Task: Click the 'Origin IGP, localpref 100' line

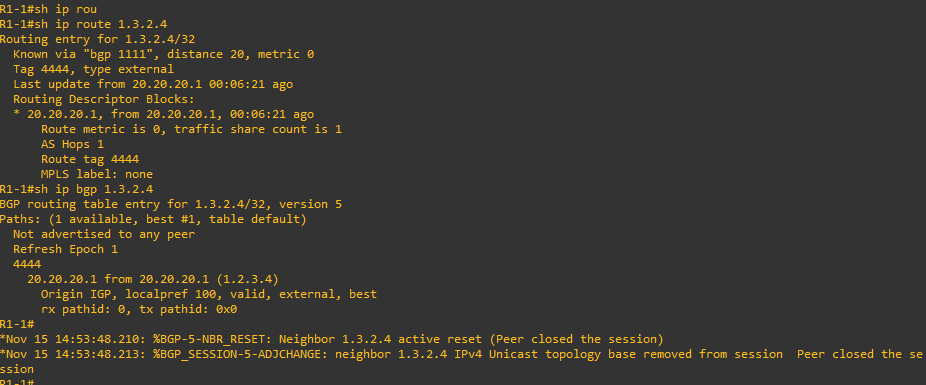Action: tap(208, 294)
